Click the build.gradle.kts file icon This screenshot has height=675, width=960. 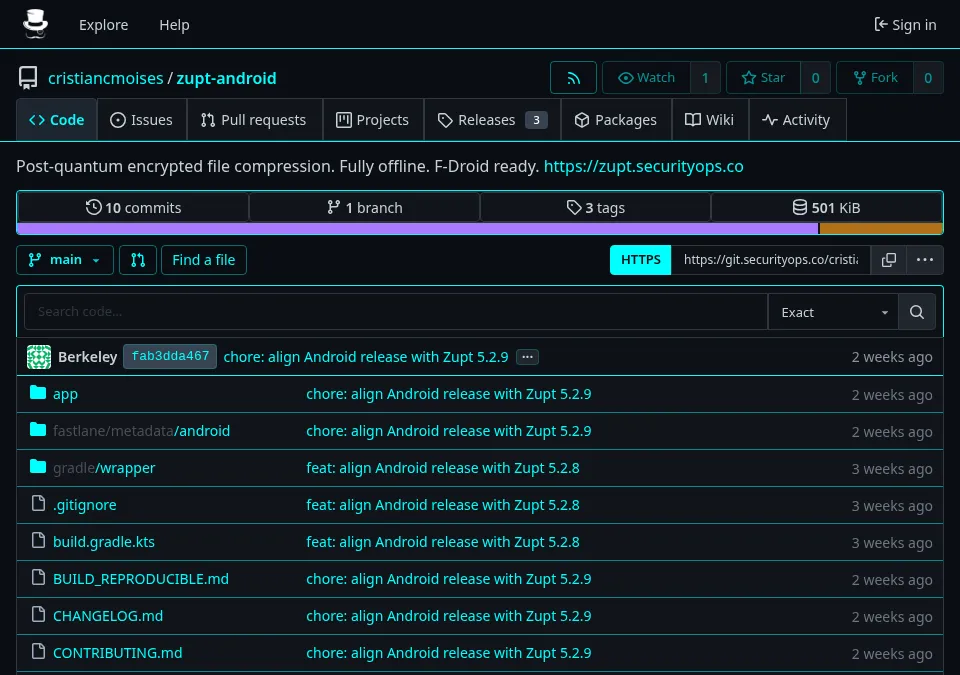39,540
